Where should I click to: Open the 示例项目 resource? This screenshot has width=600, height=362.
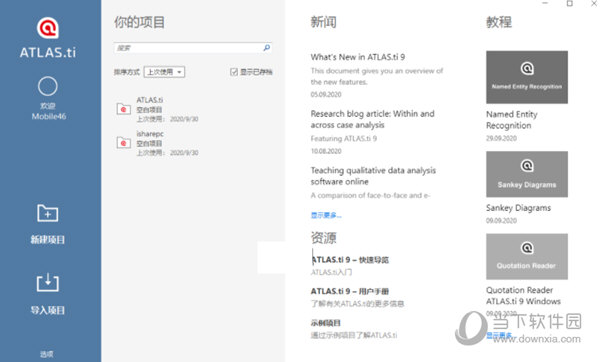click(326, 323)
